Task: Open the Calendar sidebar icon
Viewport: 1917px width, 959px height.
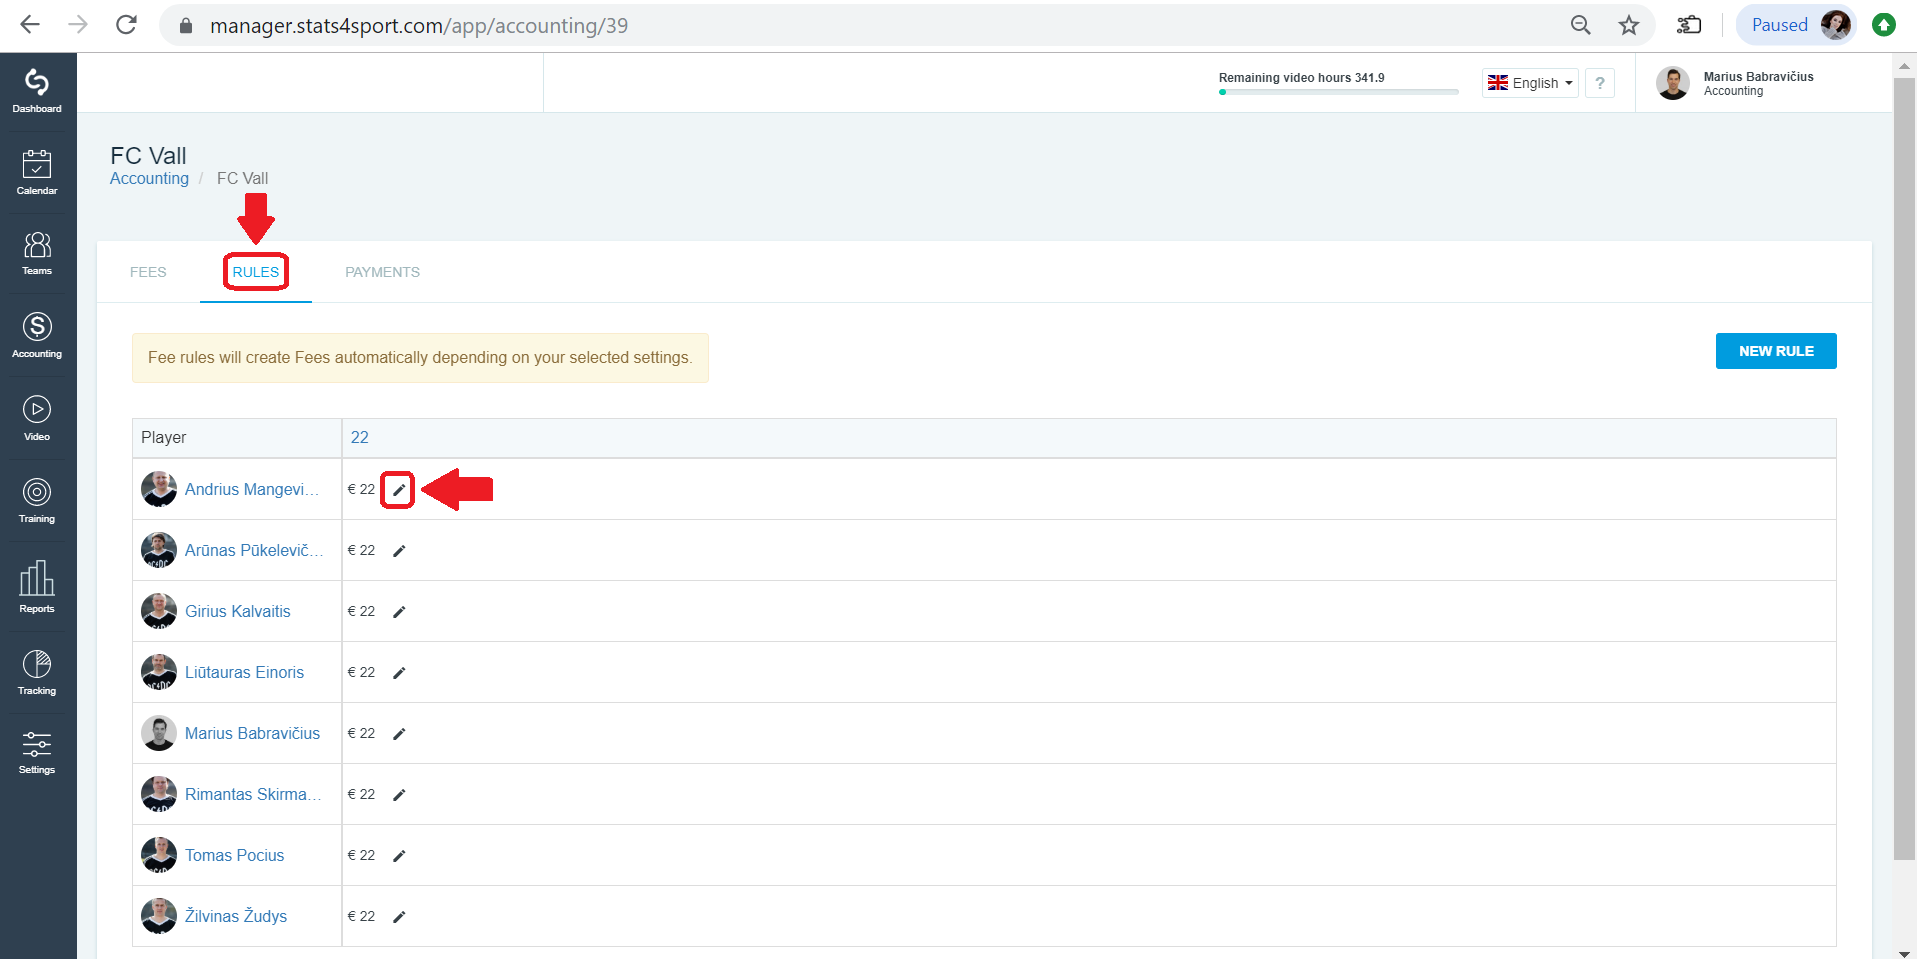Action: 37,172
